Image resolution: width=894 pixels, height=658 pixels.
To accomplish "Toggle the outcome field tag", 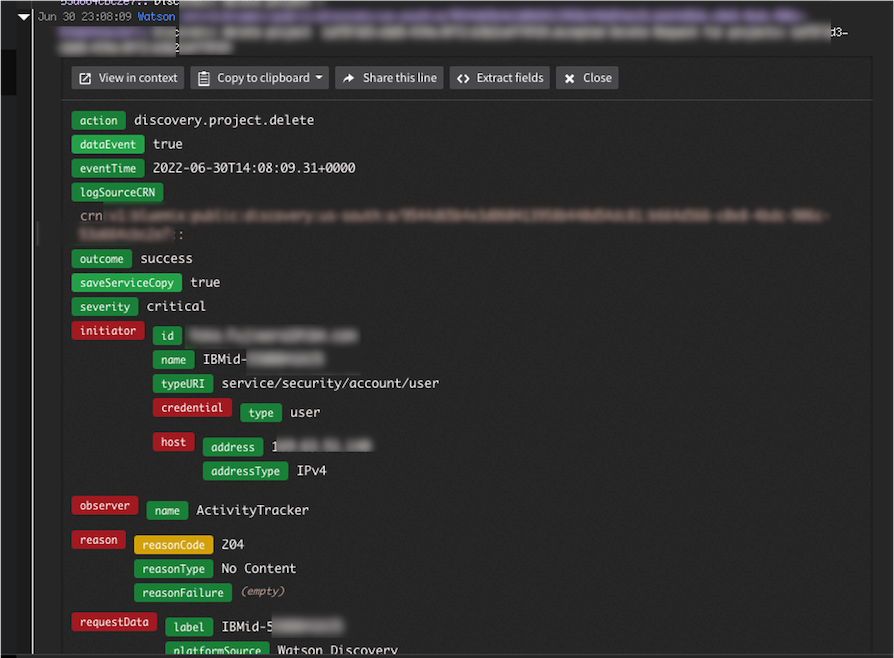I will [x=101, y=258].
